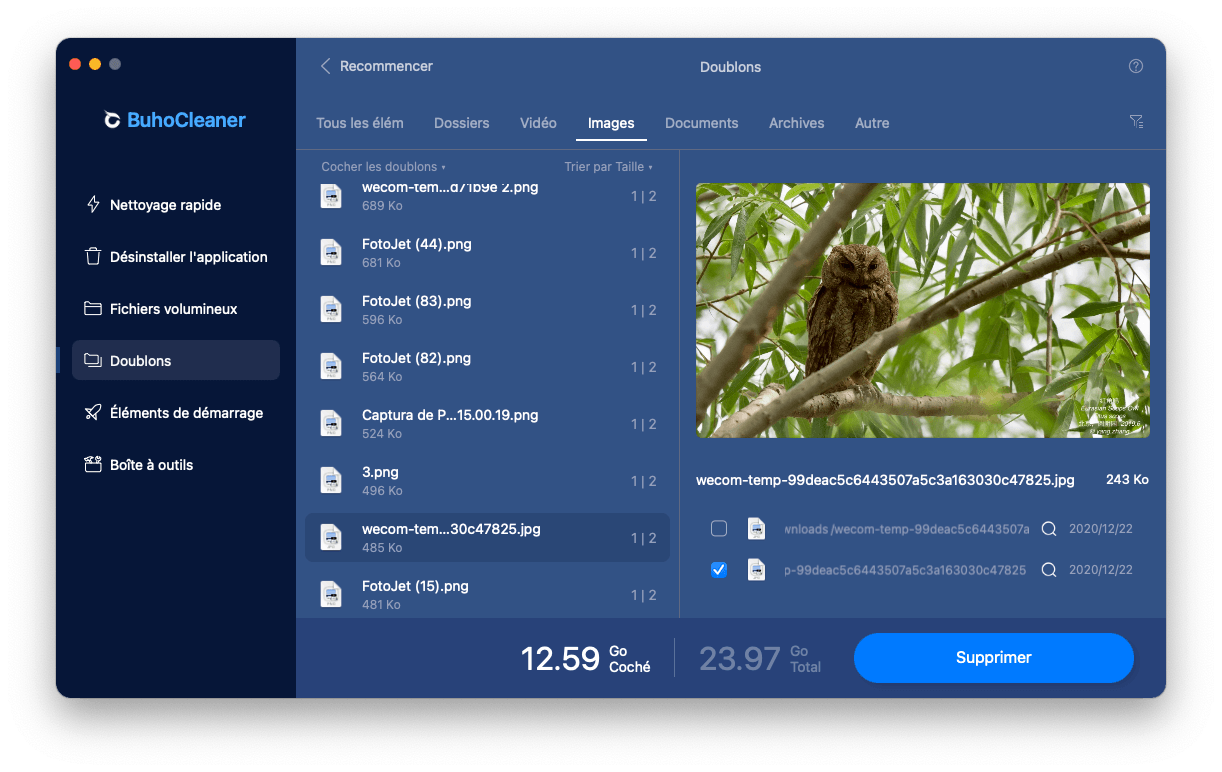The image size is (1222, 772).
Task: Click the owl preview image
Action: [923, 310]
